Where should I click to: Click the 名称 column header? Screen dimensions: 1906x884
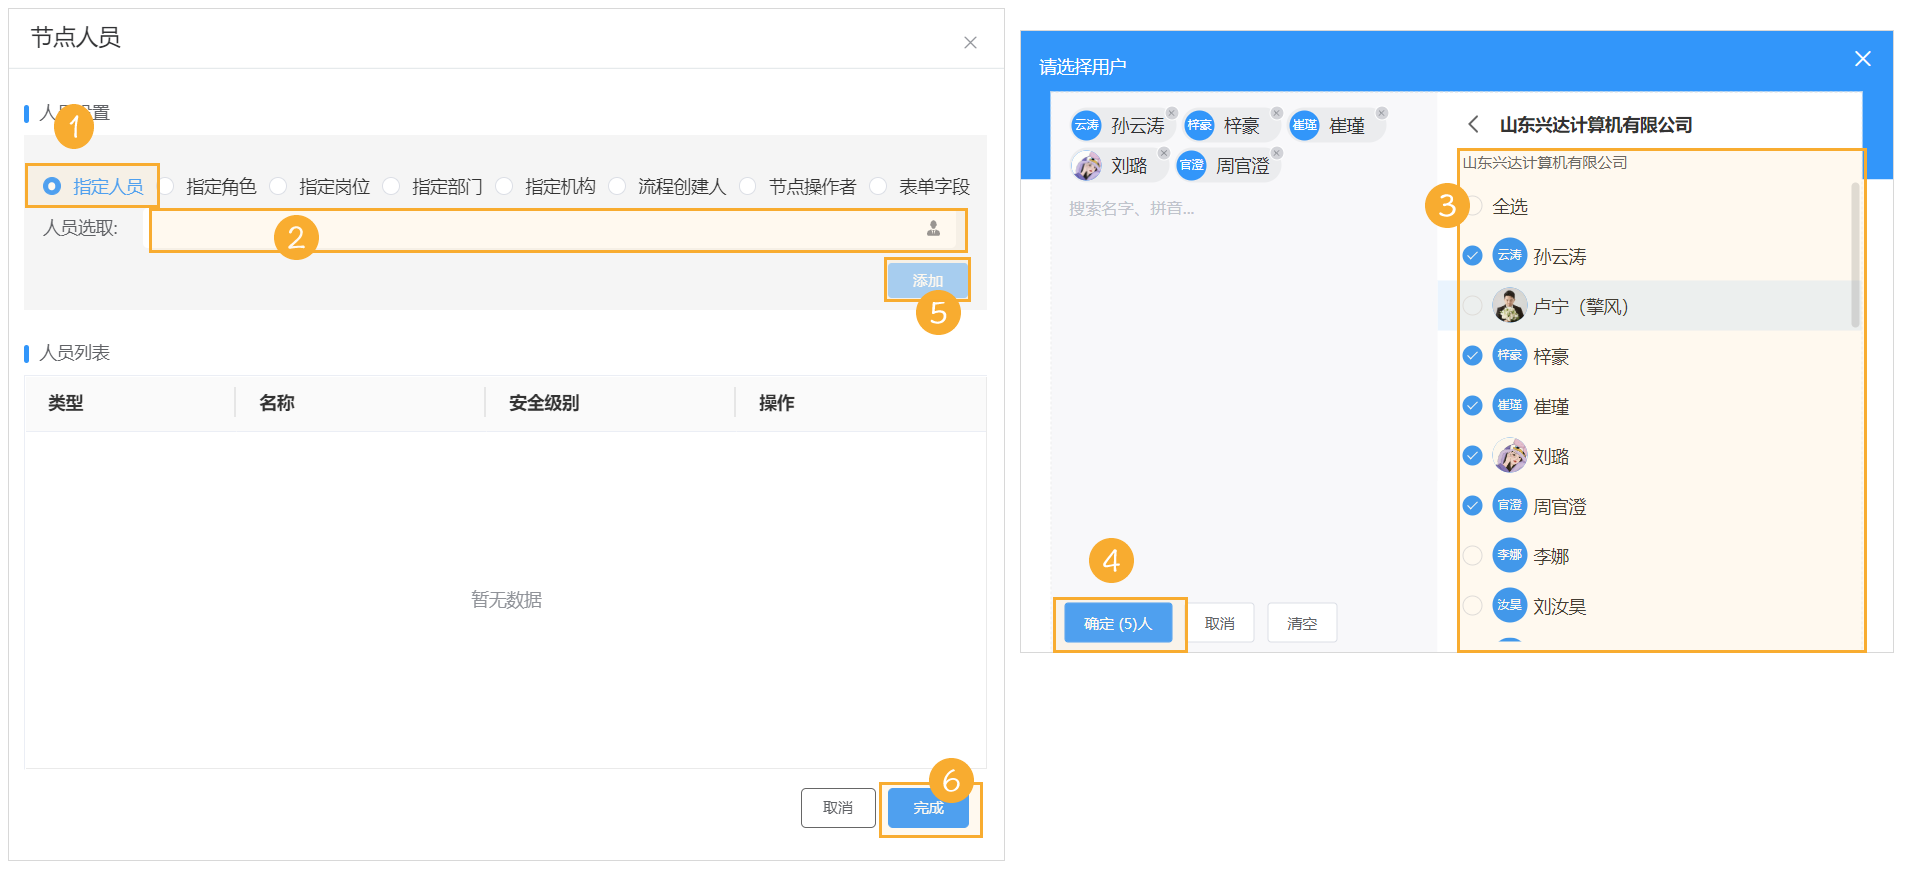point(277,403)
